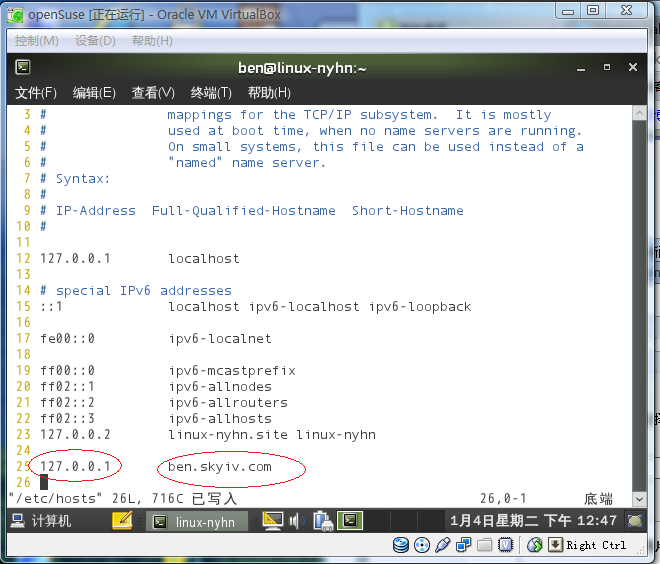660x564 pixels.
Task: Click the ipv6-loopback text on line 15
Action: tap(420, 307)
